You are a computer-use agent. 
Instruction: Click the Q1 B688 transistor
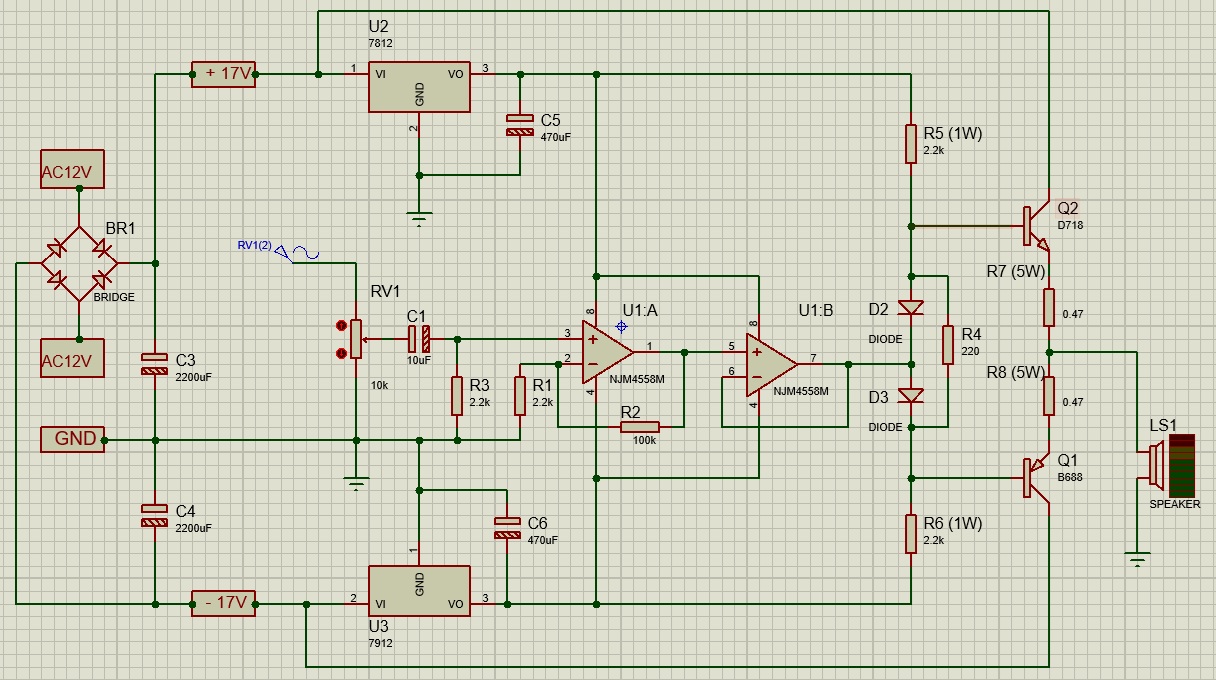[x=1034, y=477]
